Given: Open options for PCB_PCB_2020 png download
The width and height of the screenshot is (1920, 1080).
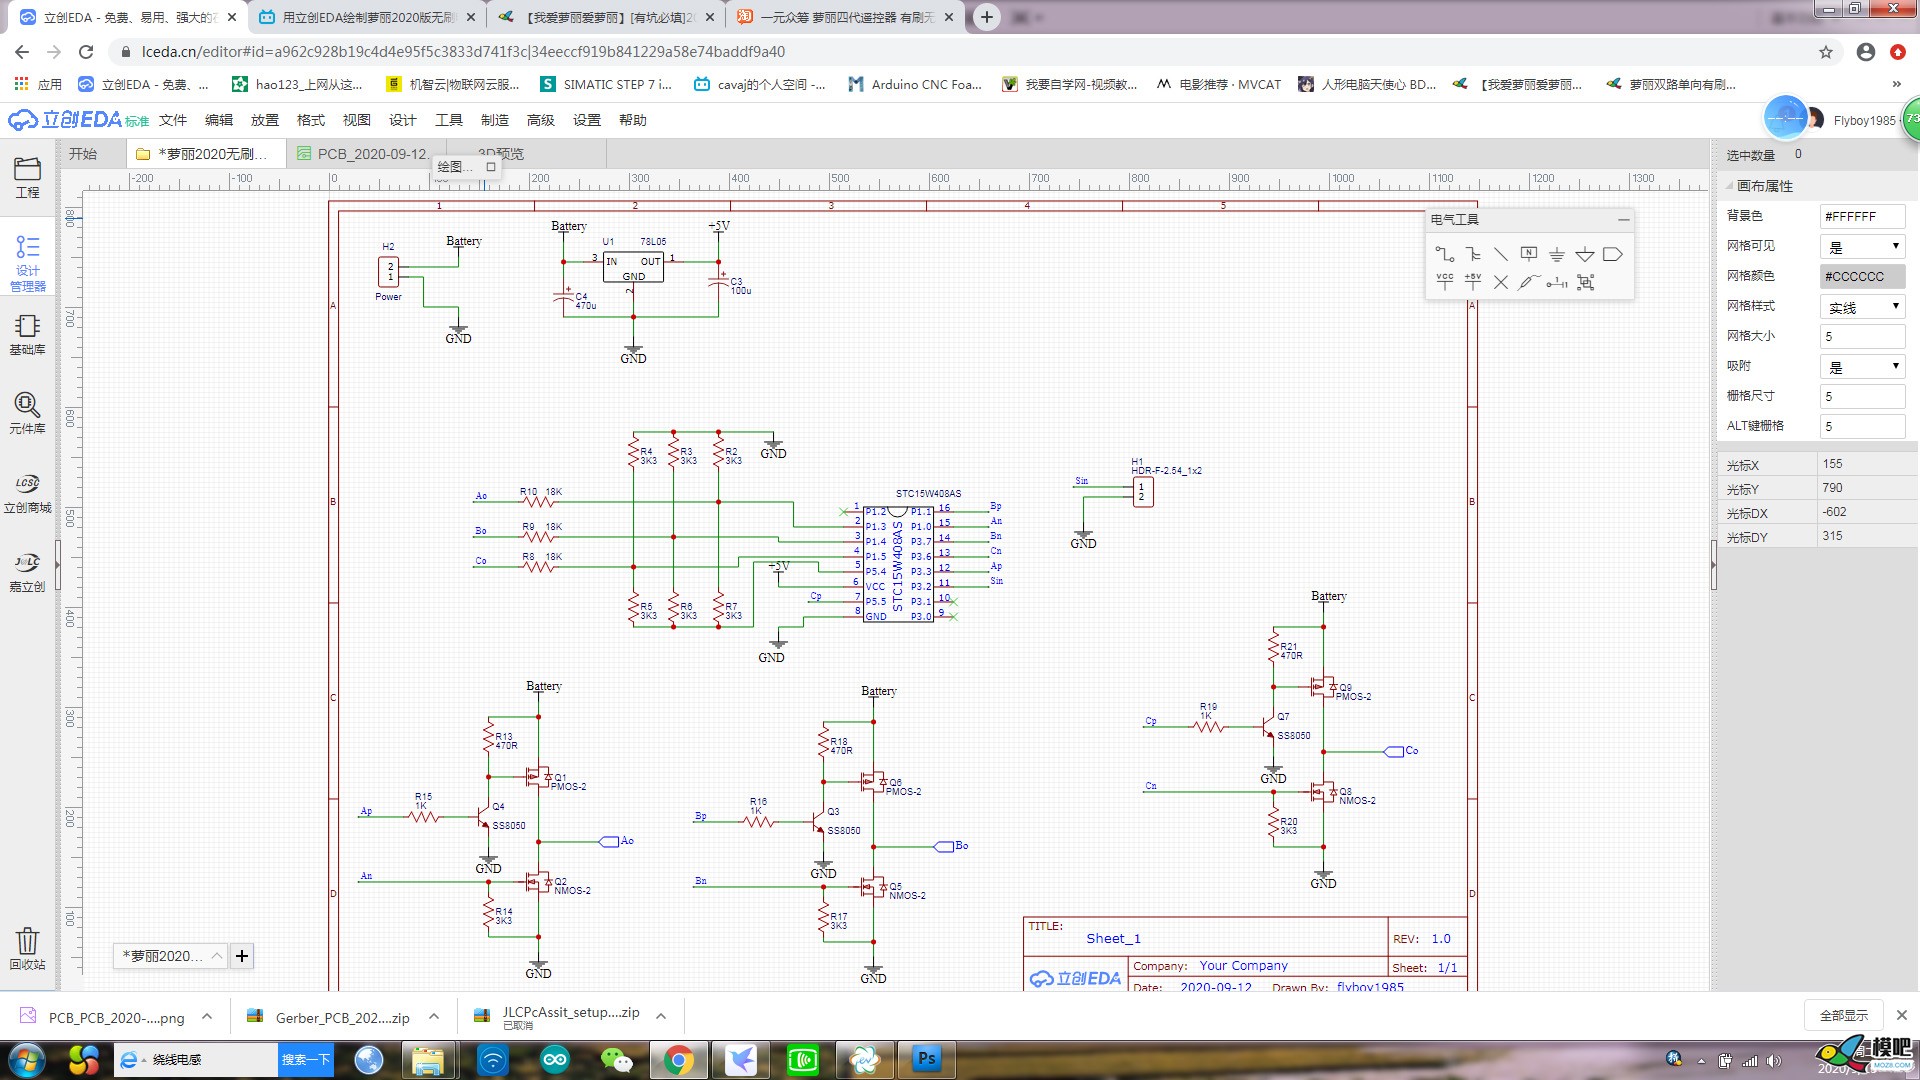Looking at the screenshot, I should pyautogui.click(x=207, y=1017).
